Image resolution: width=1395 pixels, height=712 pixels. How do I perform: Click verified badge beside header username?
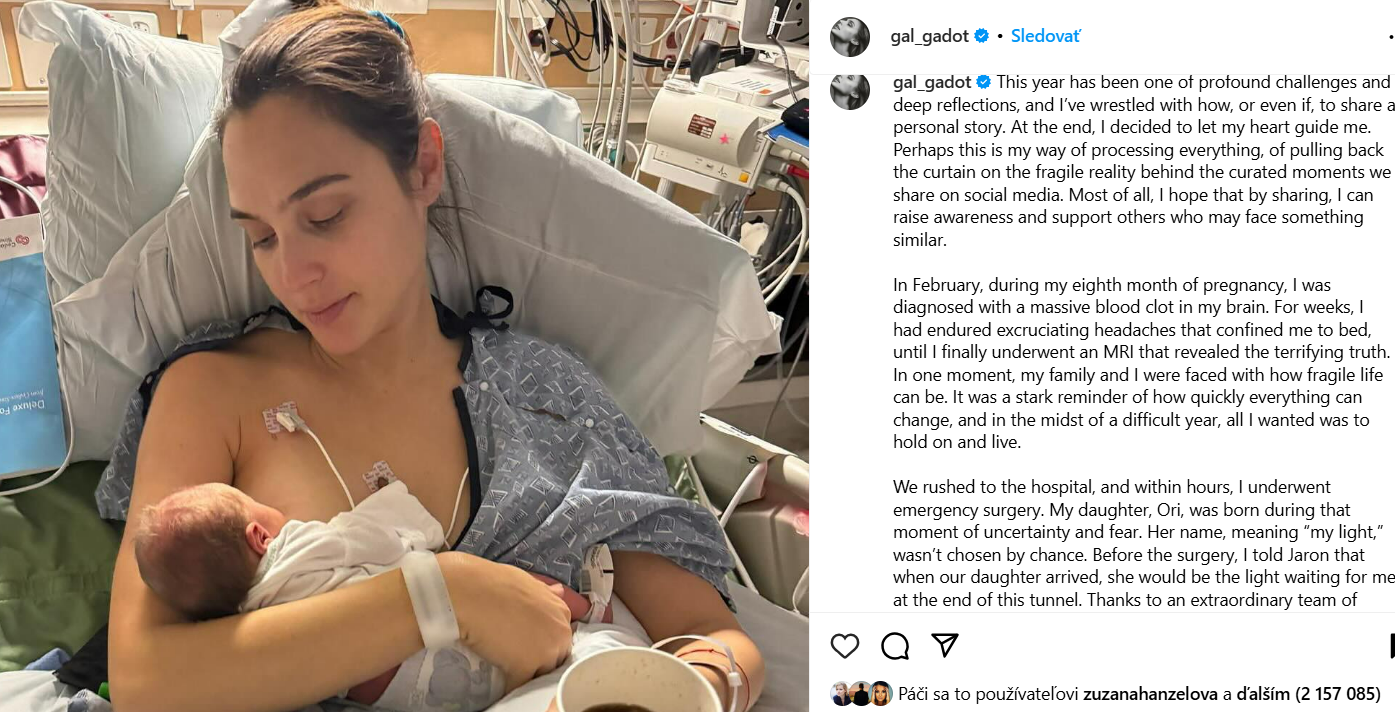click(982, 36)
